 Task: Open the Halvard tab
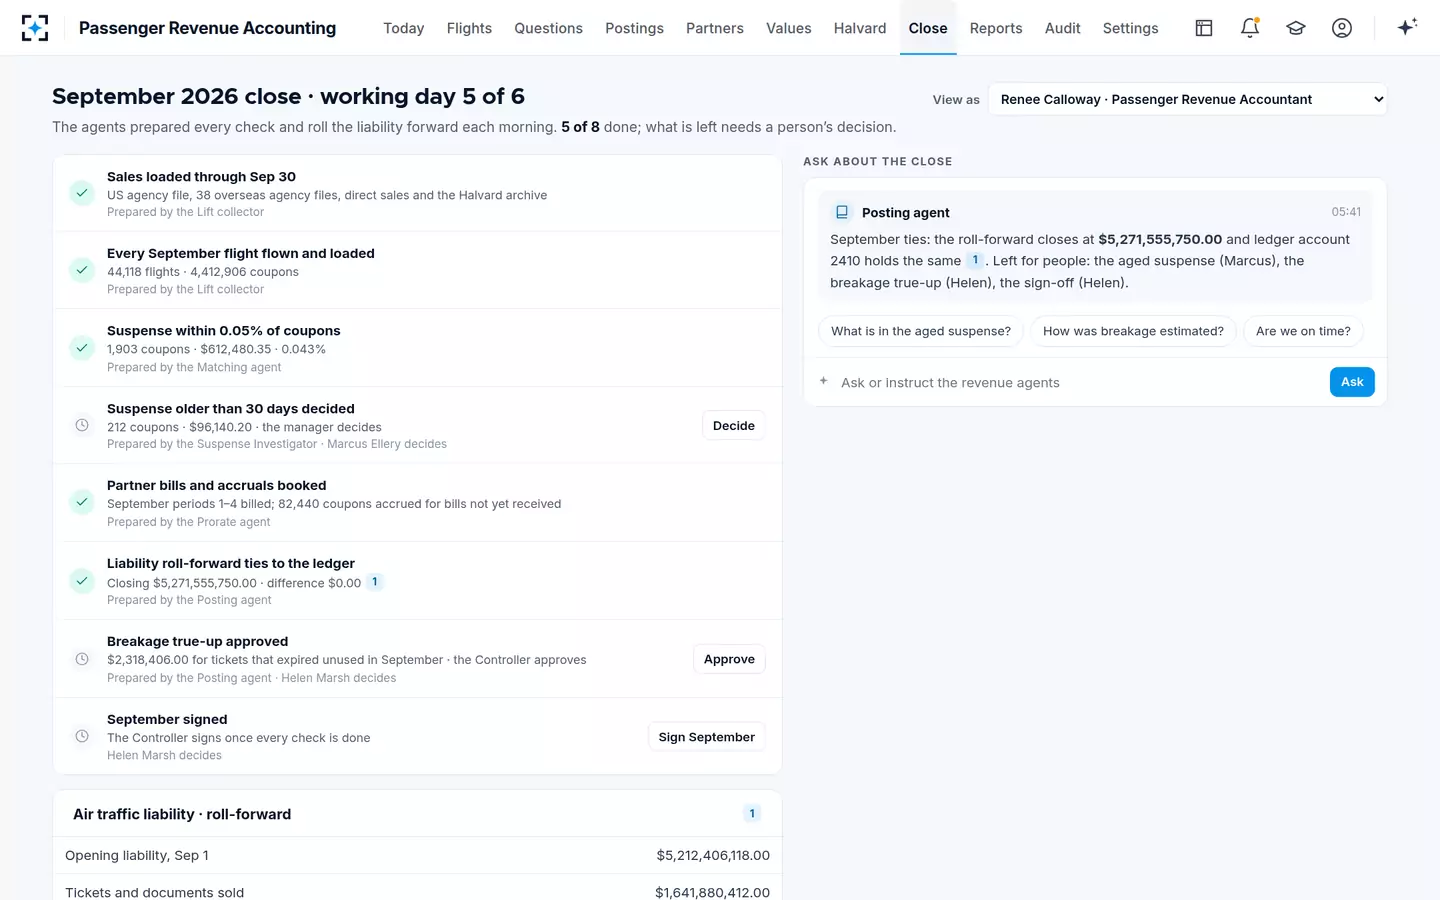point(860,28)
